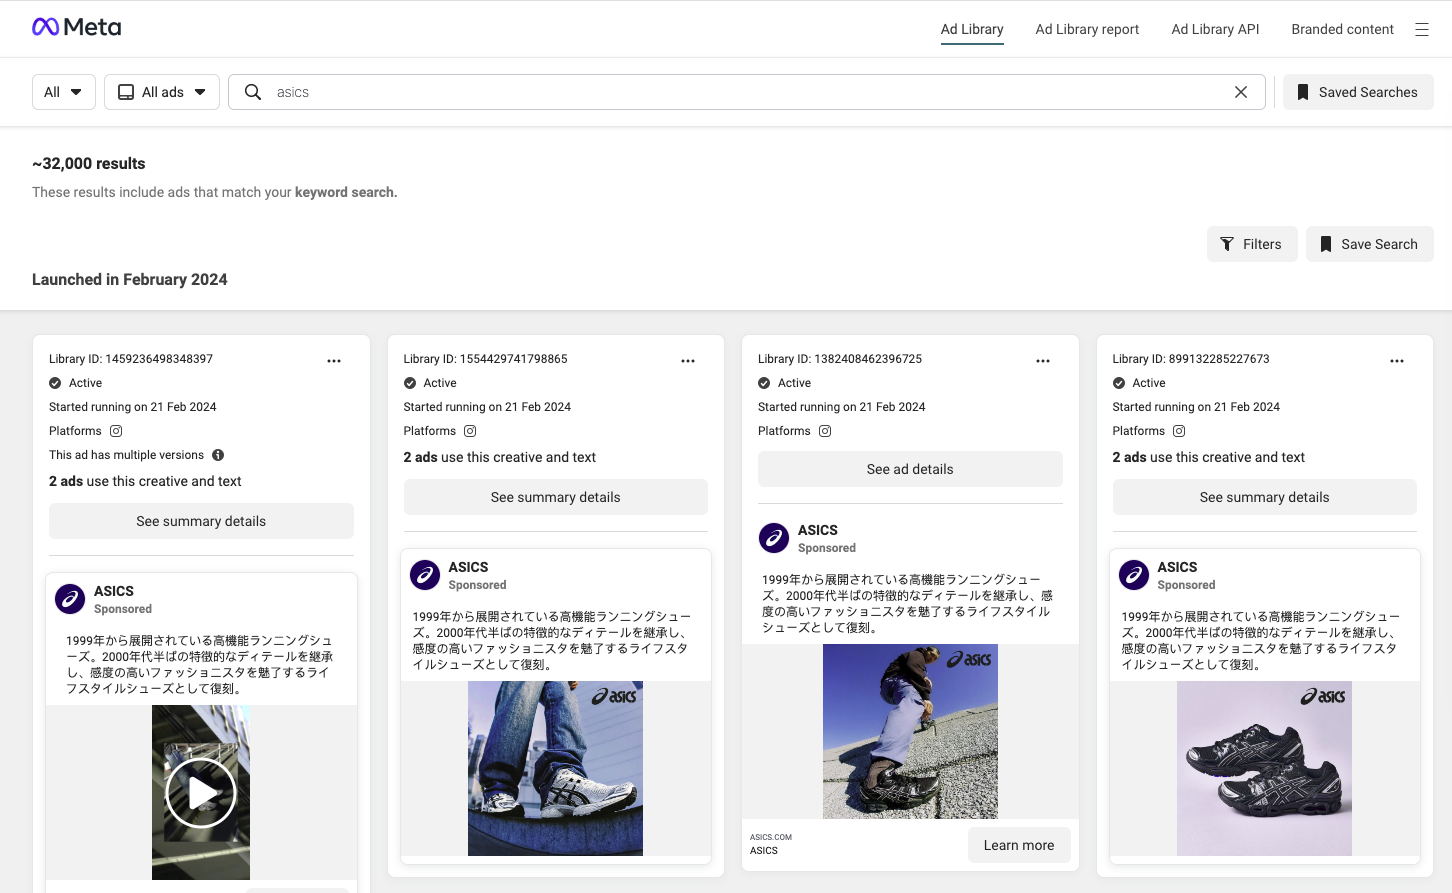Click ASICS name on ad 1459236498348397

[114, 591]
